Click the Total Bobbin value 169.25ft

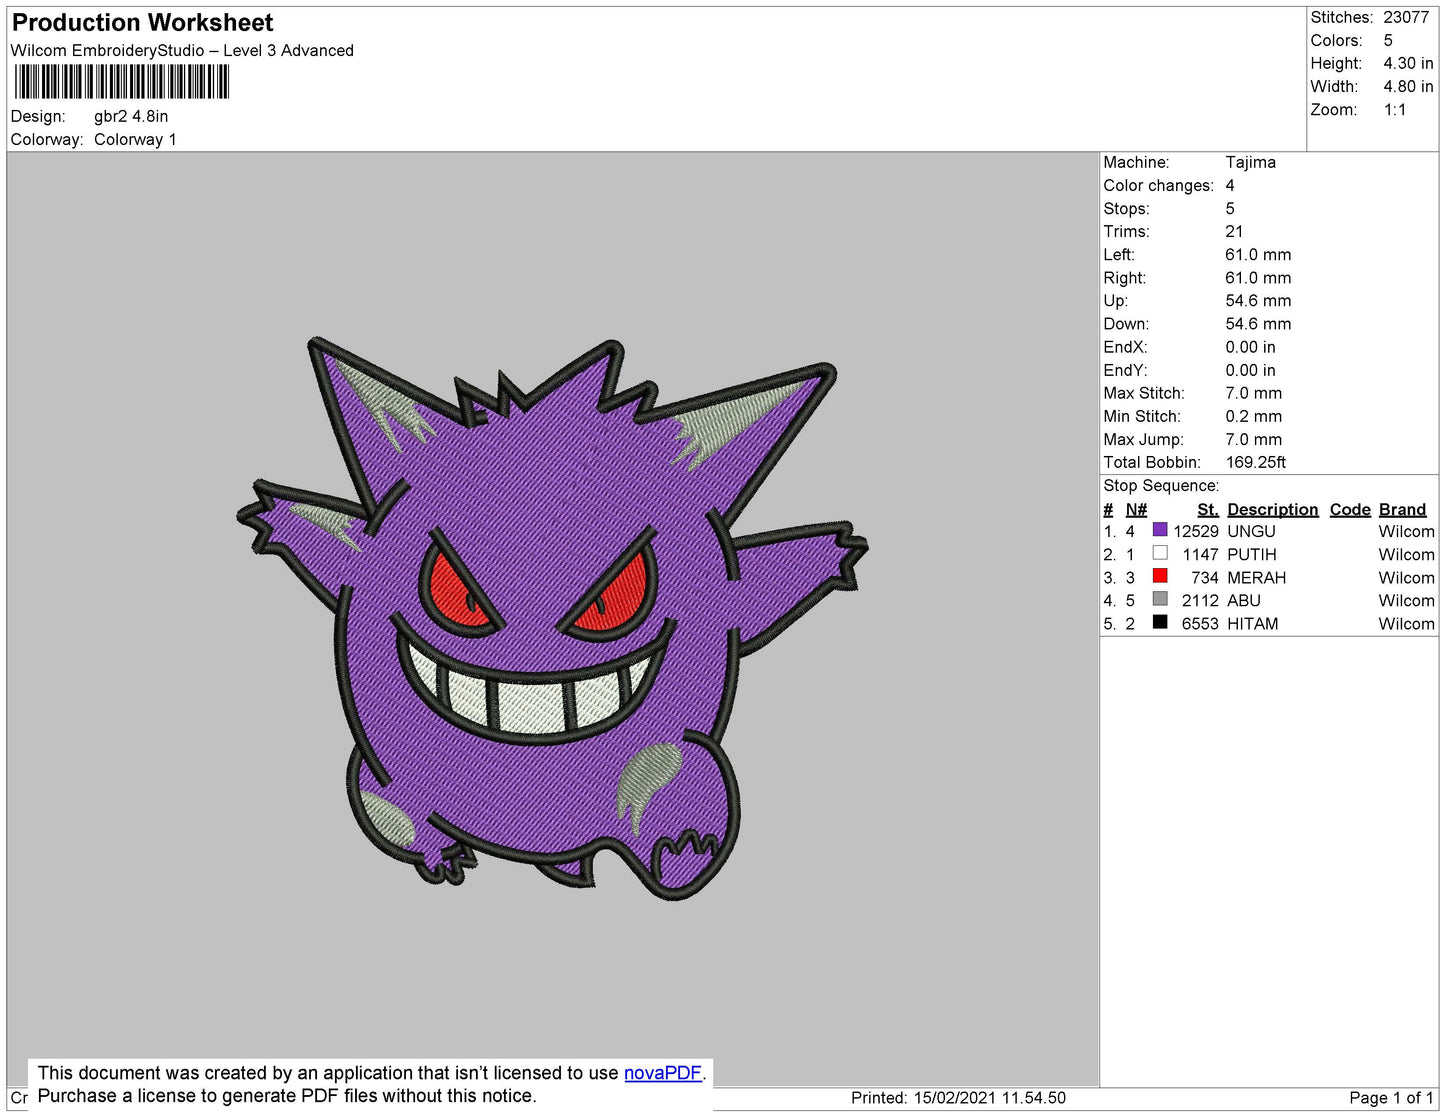click(1256, 462)
